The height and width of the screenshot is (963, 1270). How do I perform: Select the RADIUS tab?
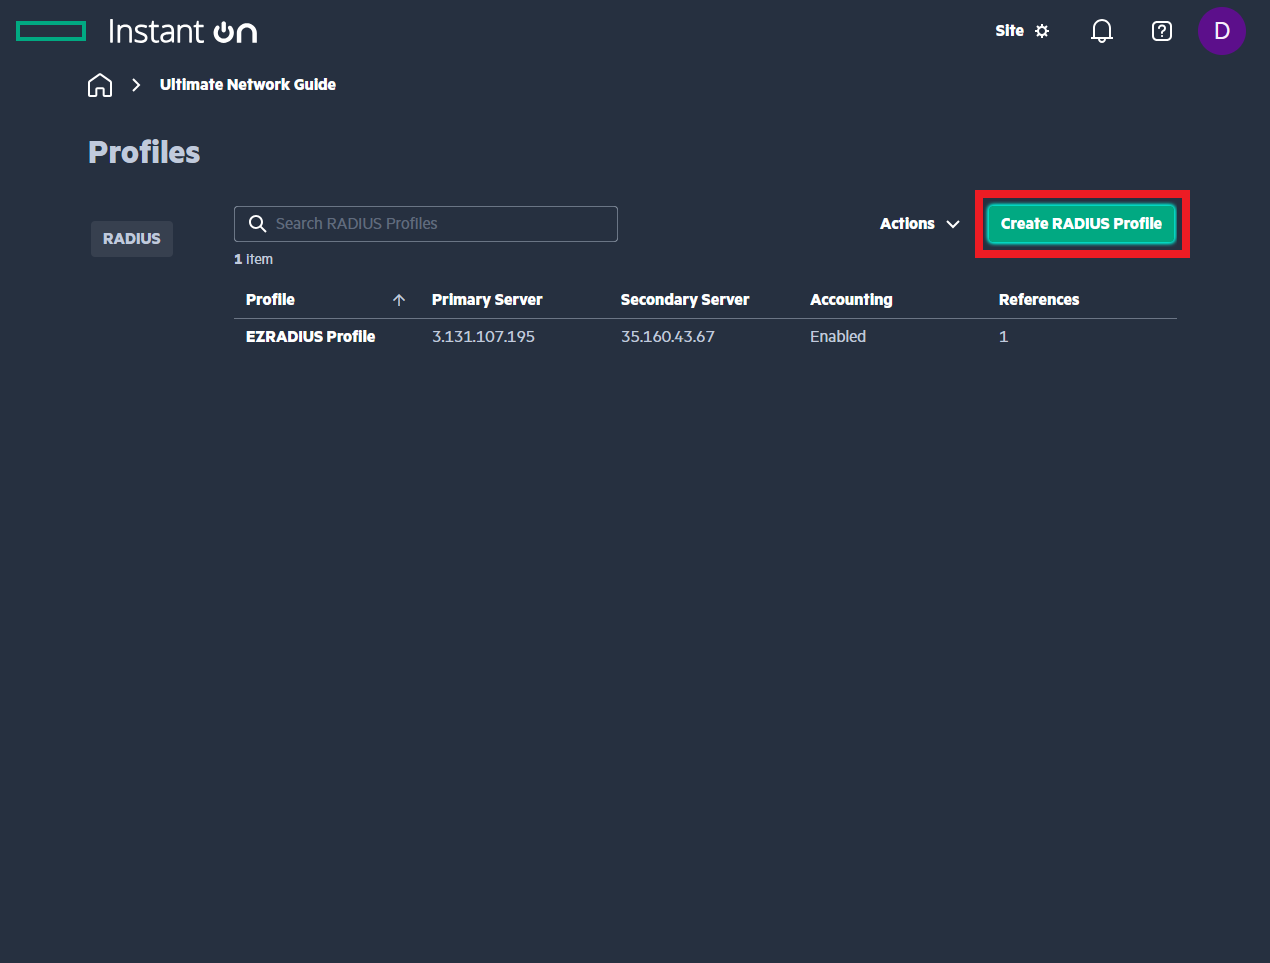[x=132, y=239]
